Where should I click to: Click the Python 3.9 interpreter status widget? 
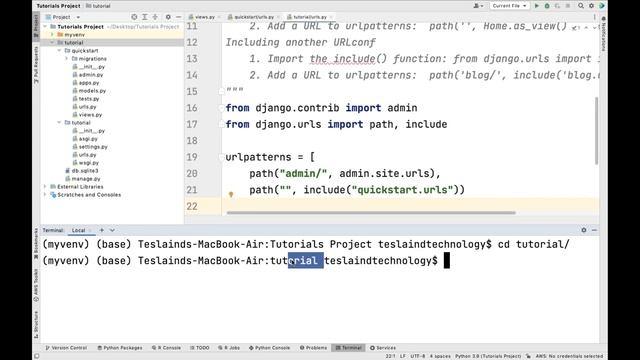coord(488,356)
